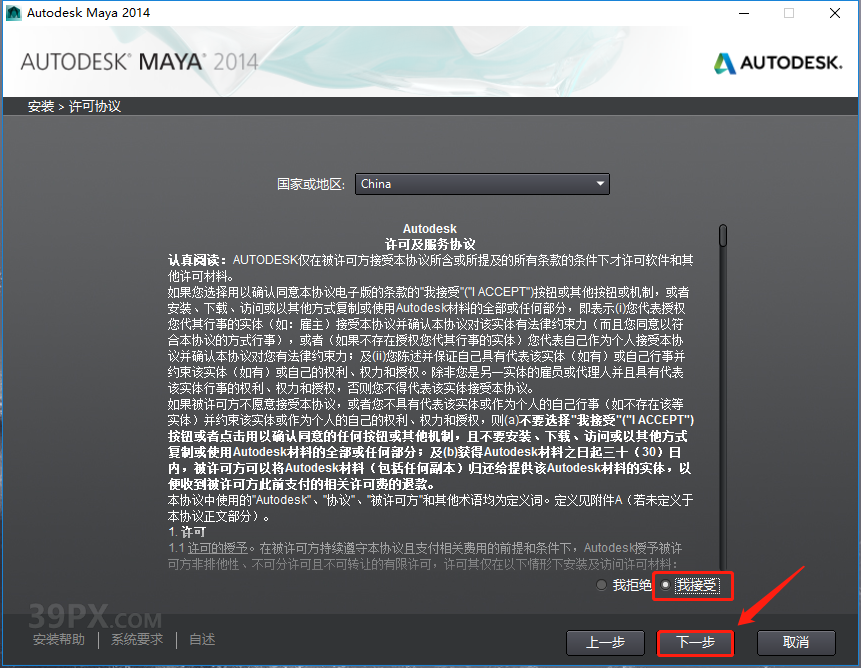Screen dimensions: 861x668
Task: Select the 我接受 (I accept) radio button
Action: (x=667, y=586)
